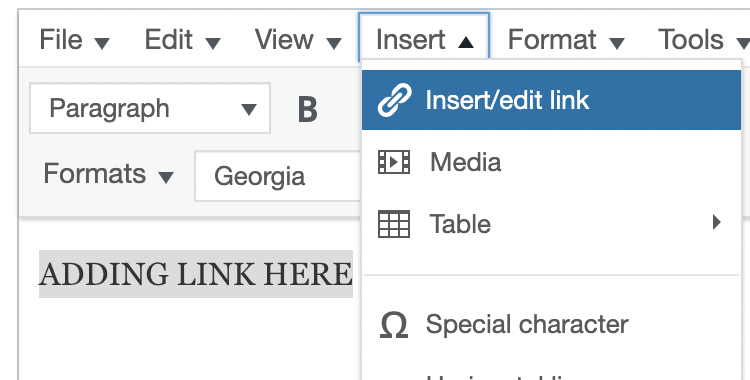This screenshot has width=750, height=380.
Task: Open the Paragraph block format dropdown
Action: [x=150, y=108]
